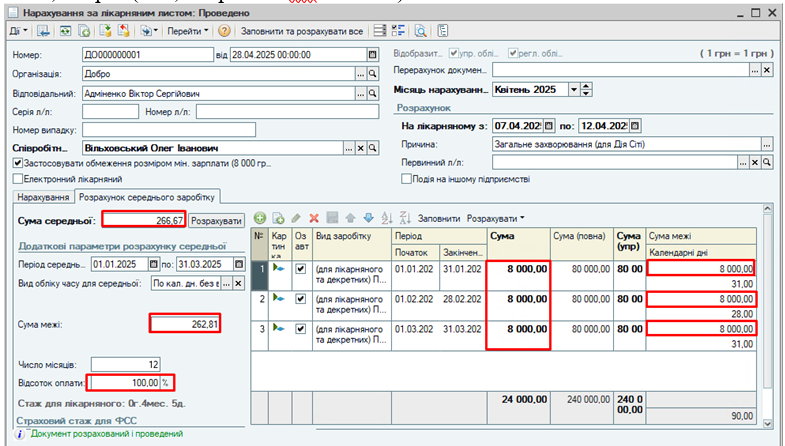This screenshot has width=785, height=446.
Task: Click the green plus add row icon
Action: (259, 217)
